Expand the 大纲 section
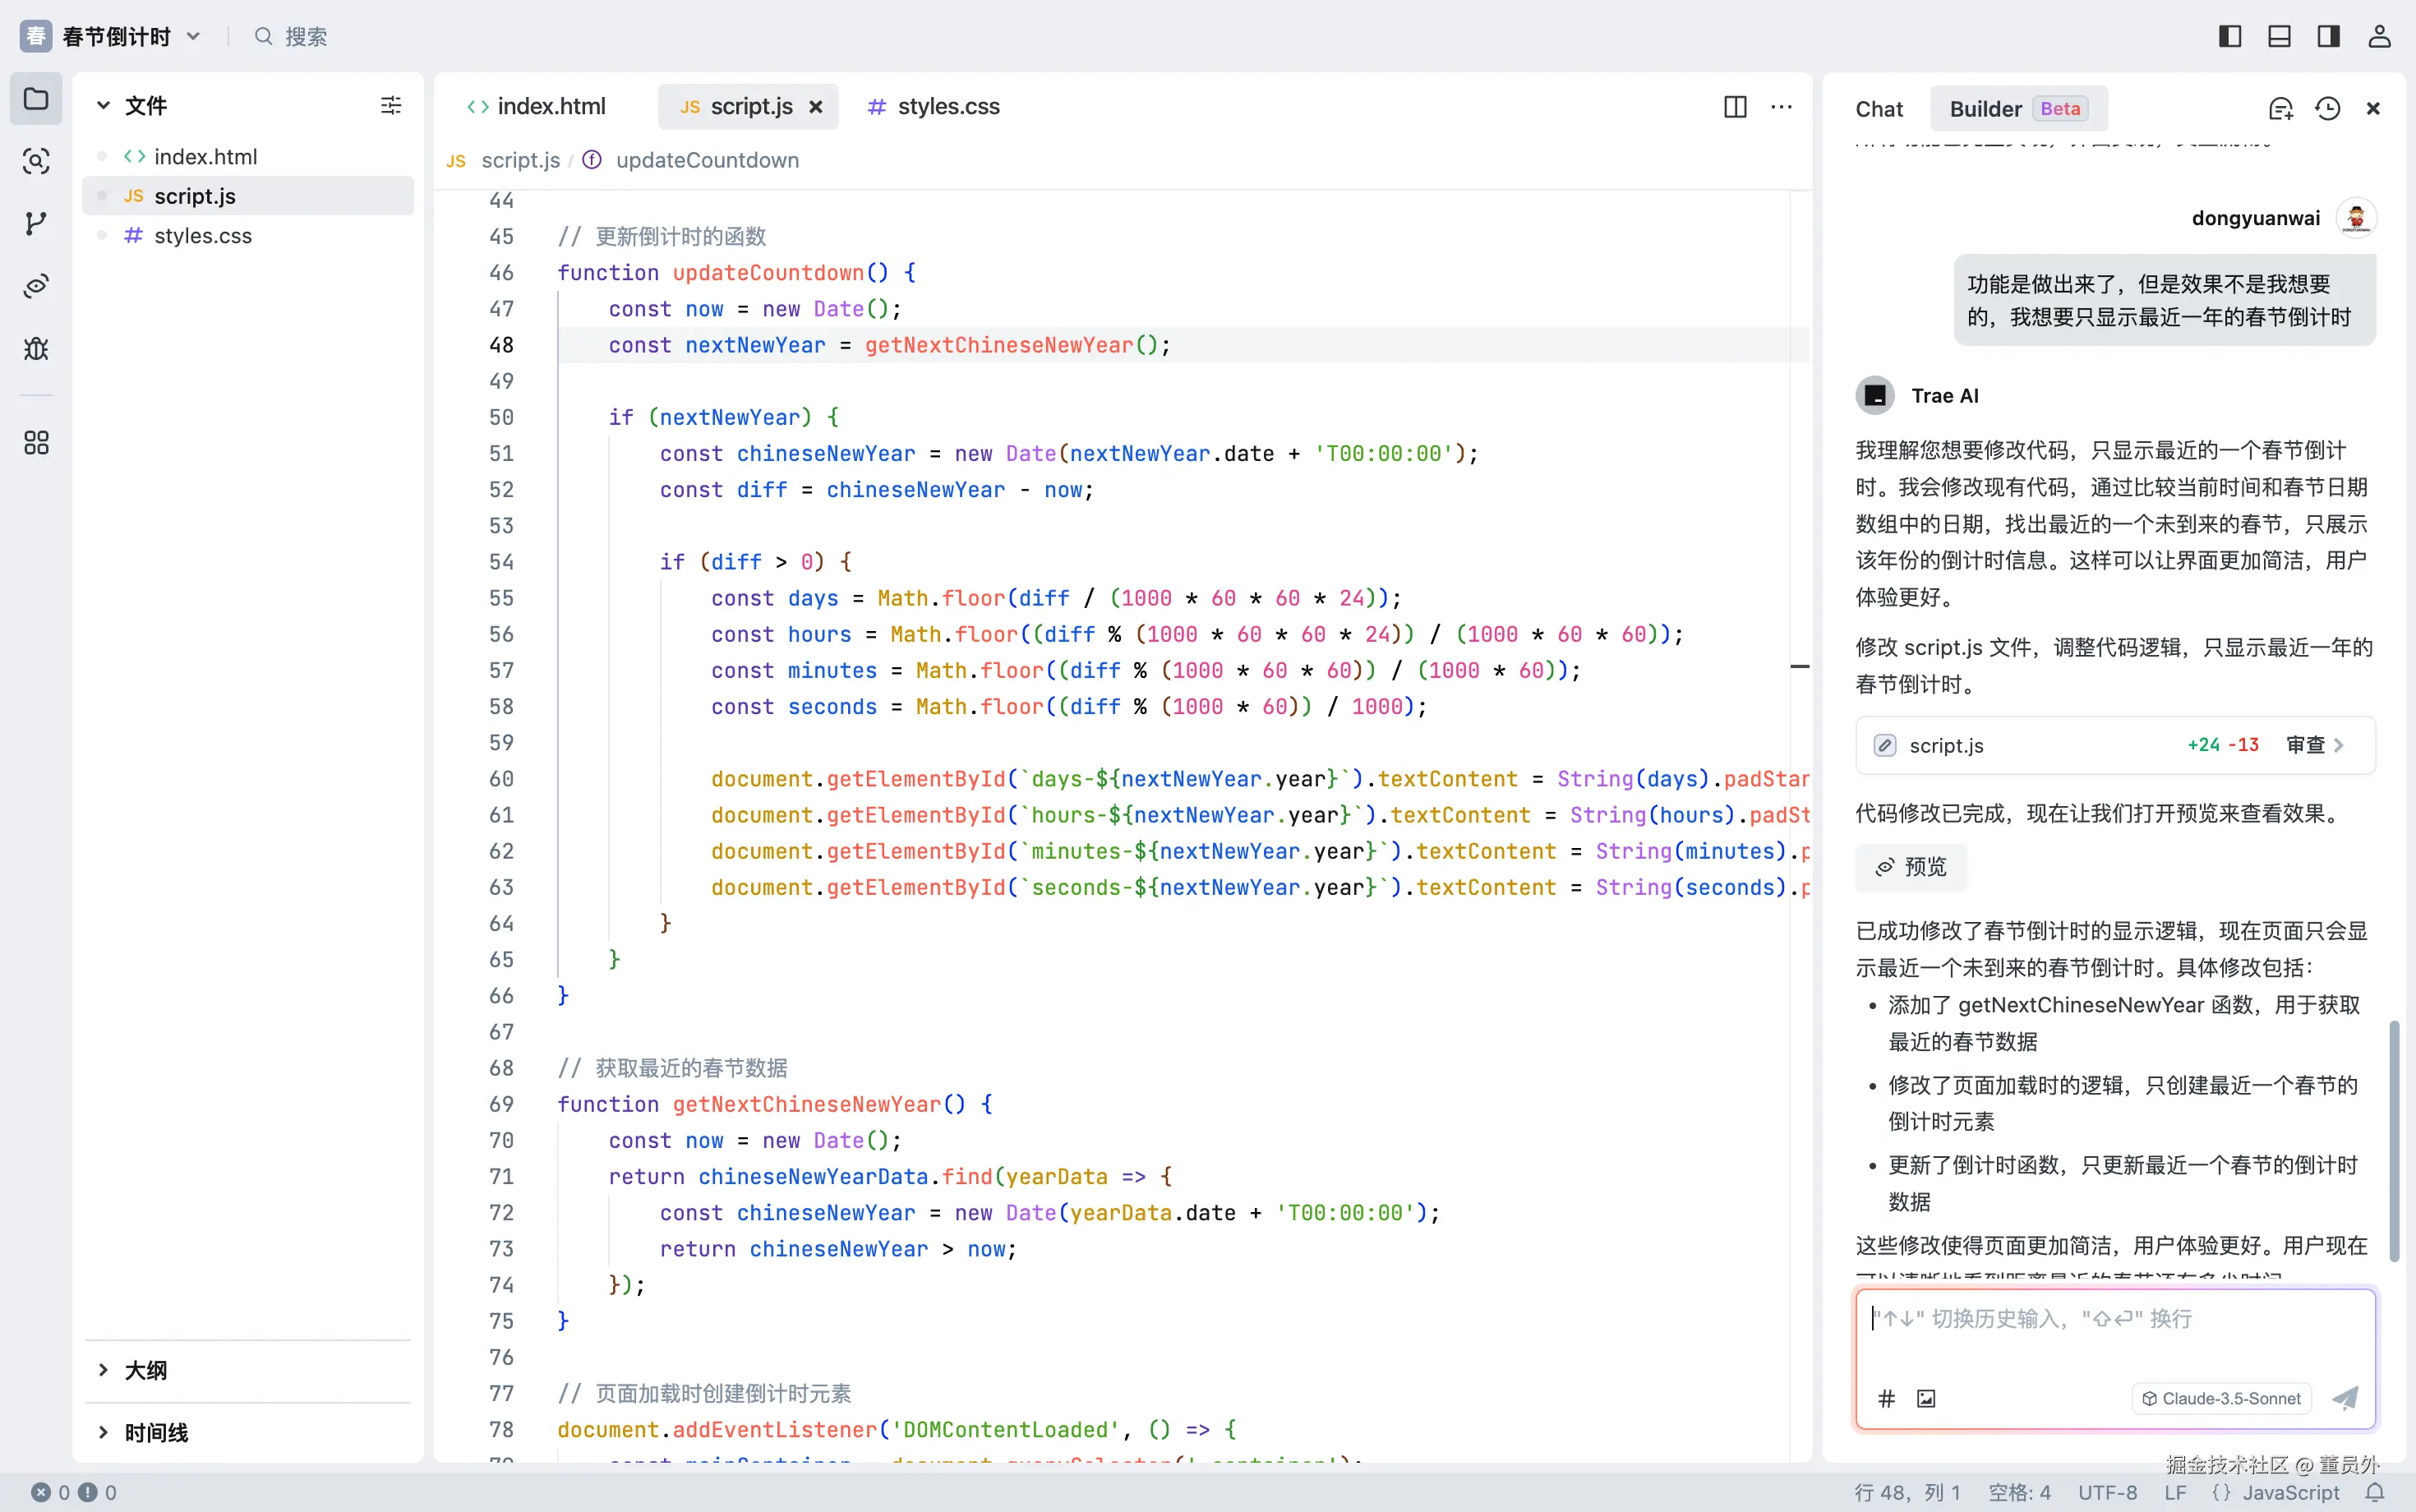2416x1512 pixels. click(102, 1370)
